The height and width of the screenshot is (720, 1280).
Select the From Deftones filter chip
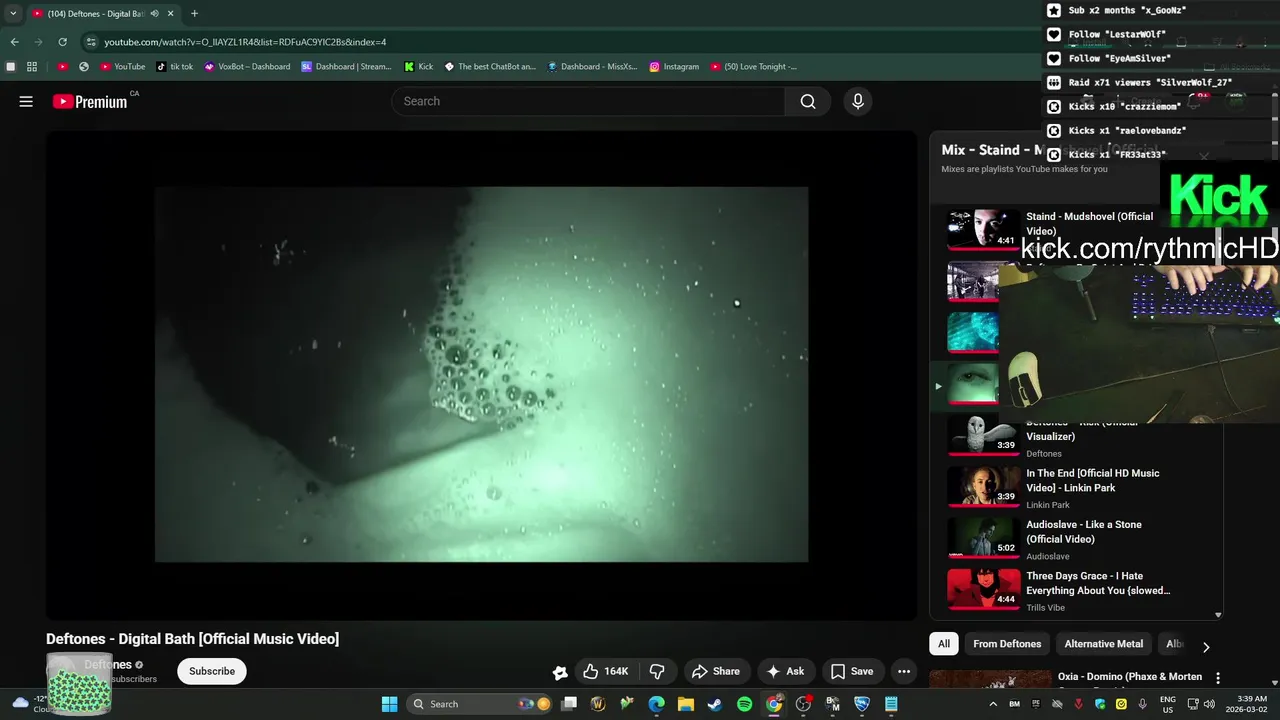(1007, 644)
